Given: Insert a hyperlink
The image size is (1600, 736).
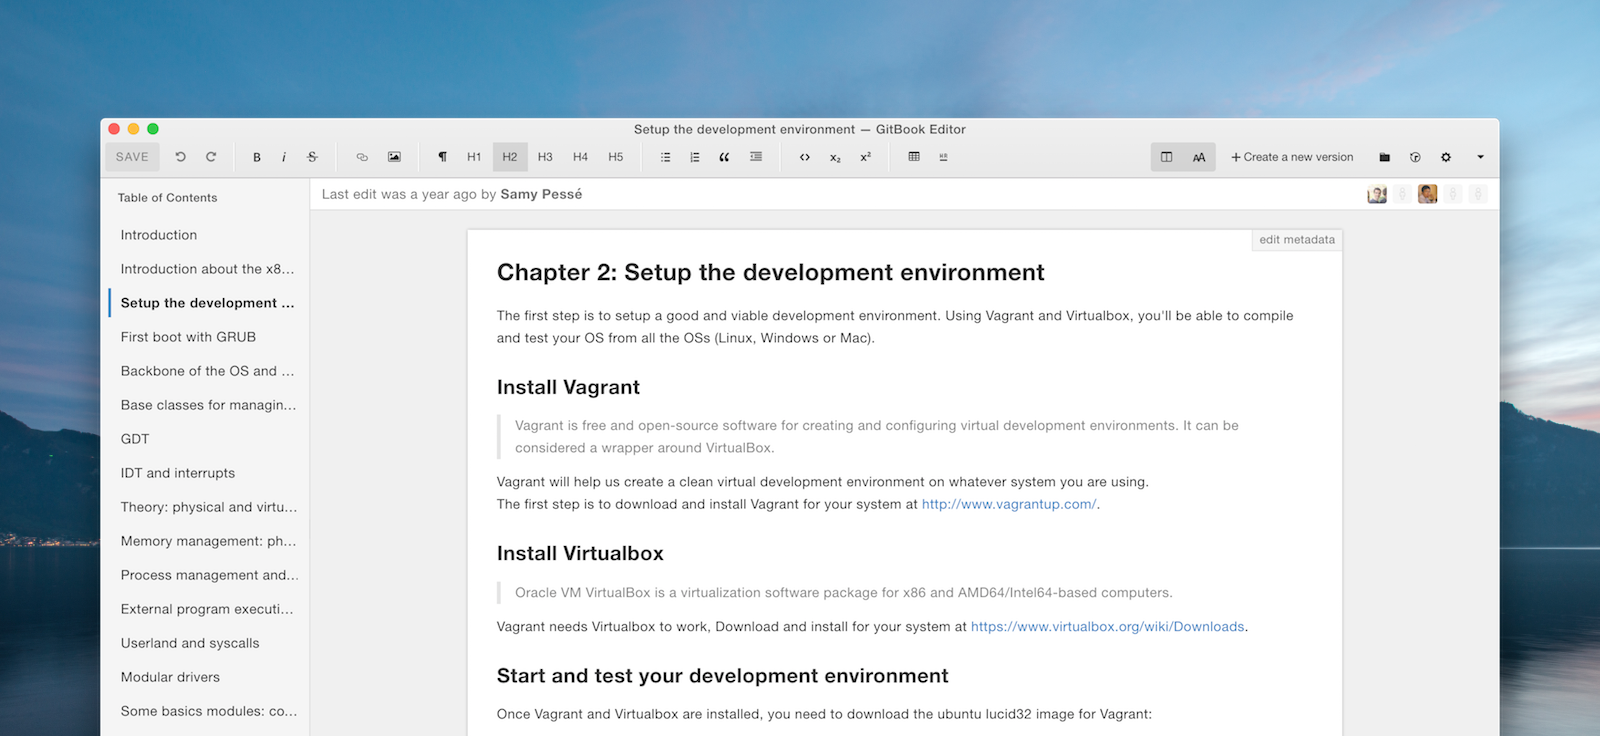Looking at the screenshot, I should pos(362,157).
